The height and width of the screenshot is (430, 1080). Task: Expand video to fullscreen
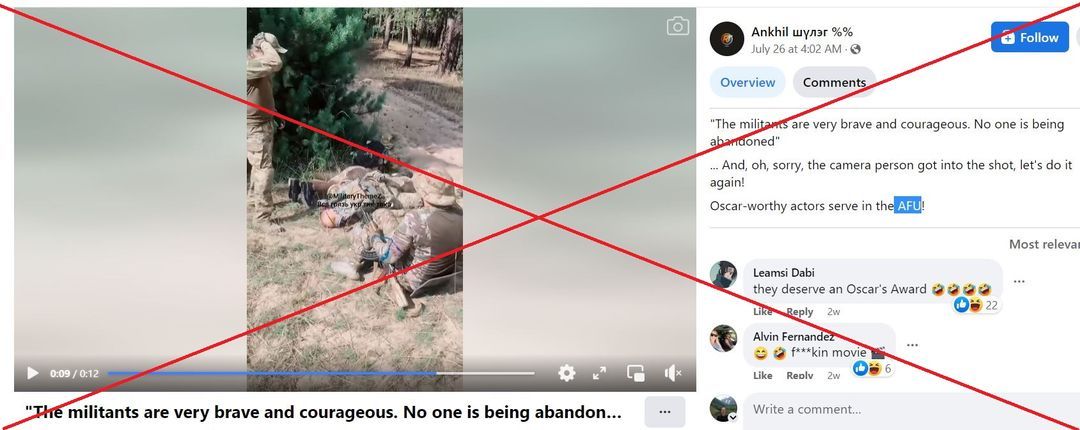click(599, 373)
